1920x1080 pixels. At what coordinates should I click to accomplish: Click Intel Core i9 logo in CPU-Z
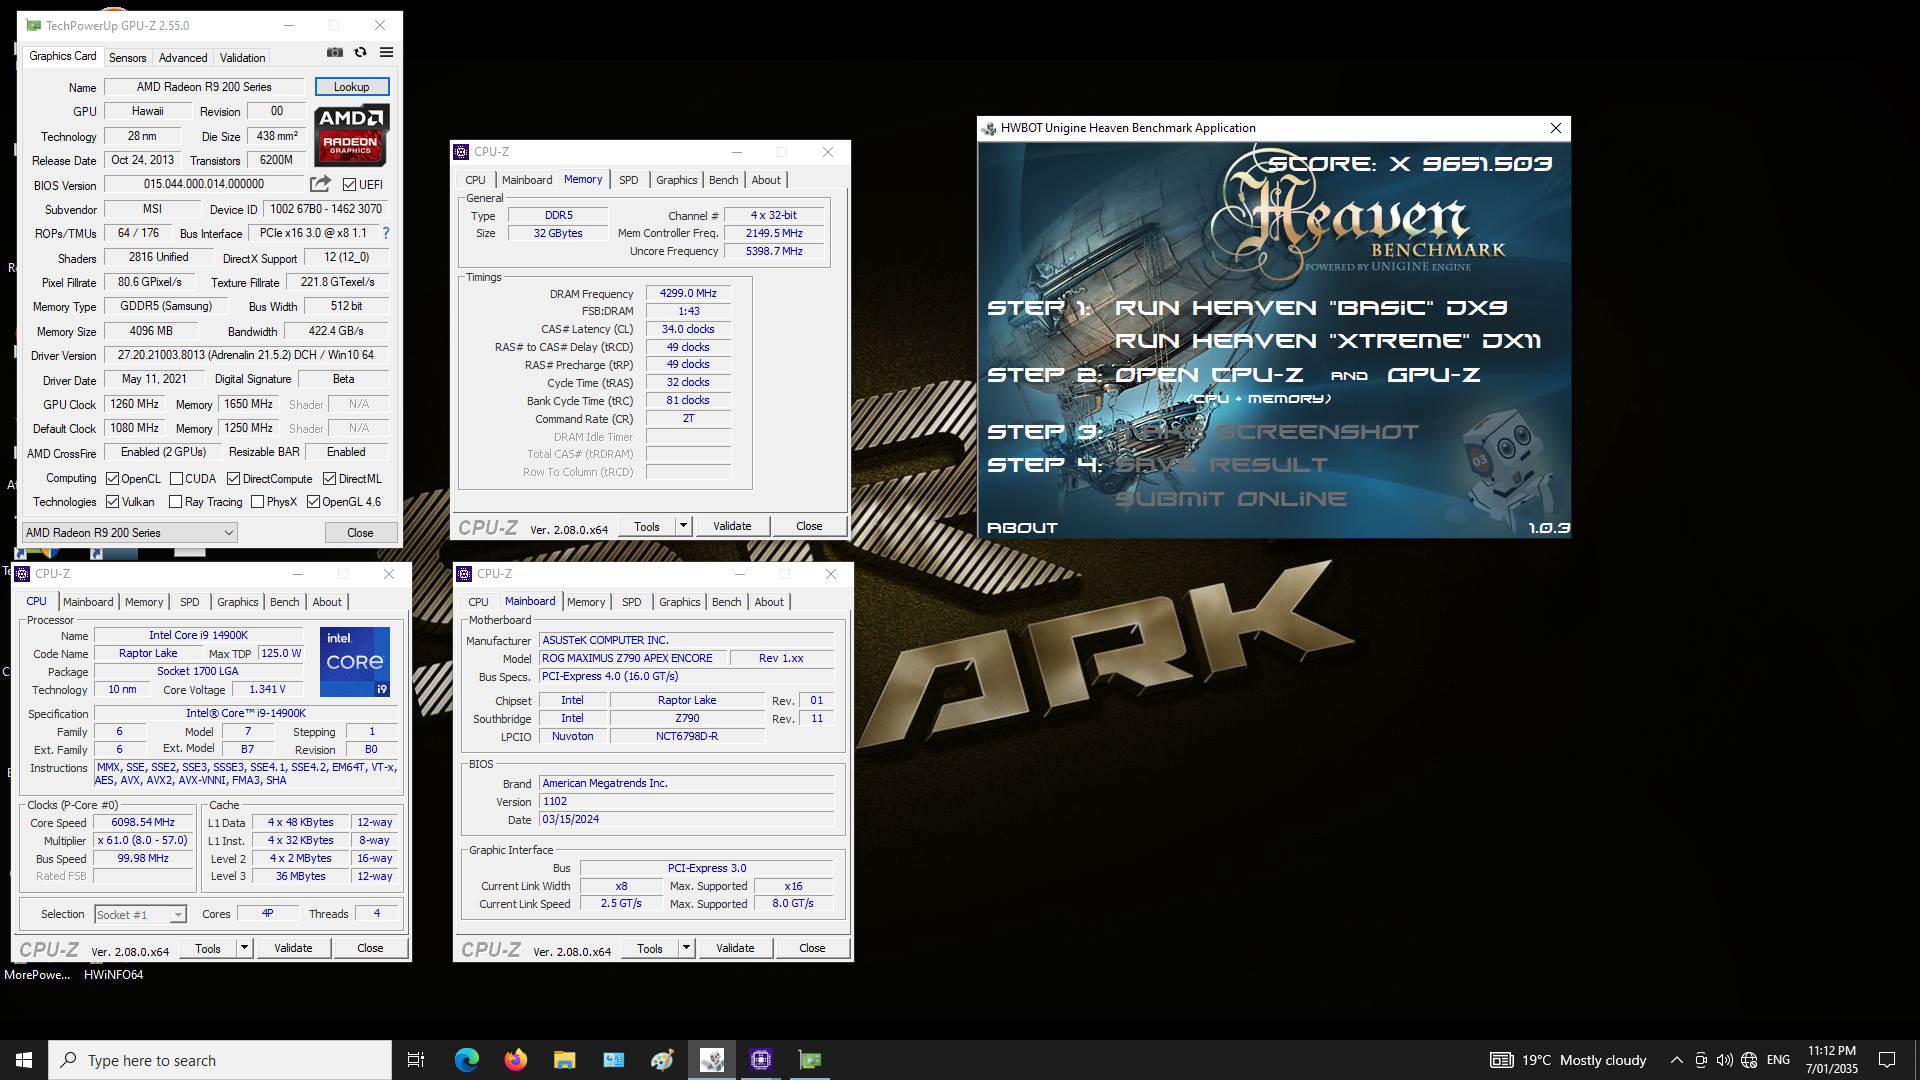[355, 662]
